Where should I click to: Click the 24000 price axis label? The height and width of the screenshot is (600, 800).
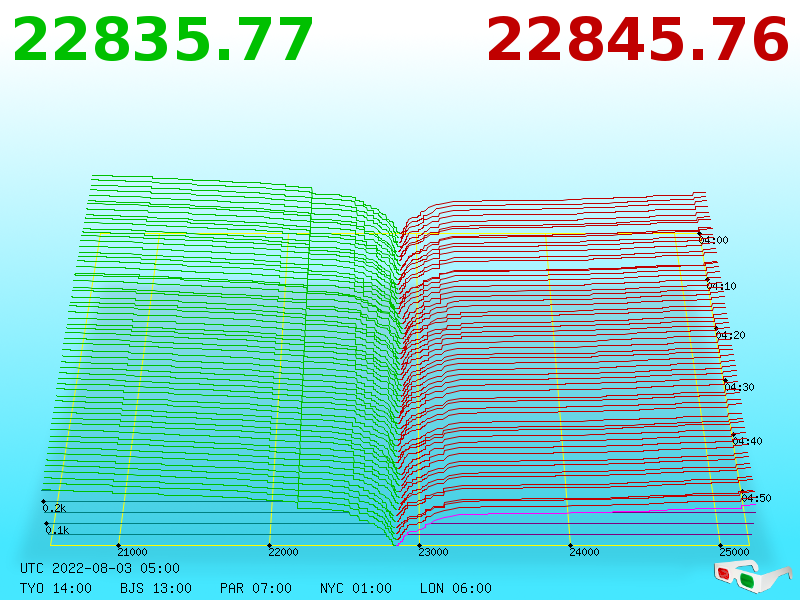click(x=584, y=552)
